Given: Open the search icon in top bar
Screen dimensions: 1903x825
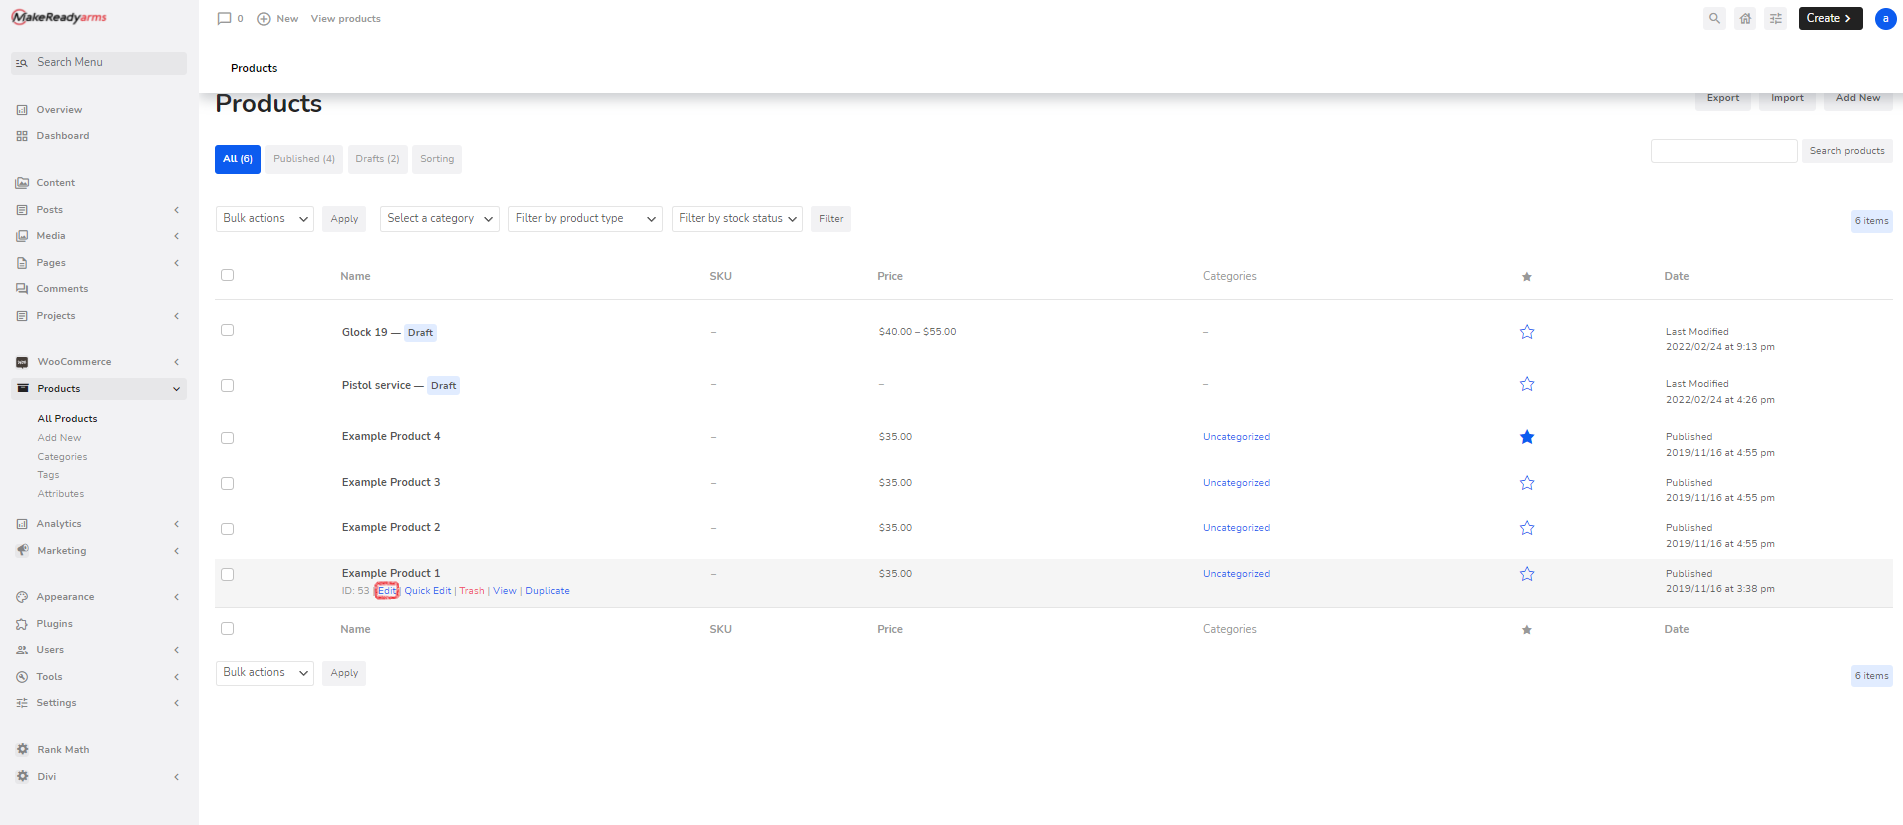Looking at the screenshot, I should pyautogui.click(x=1714, y=18).
